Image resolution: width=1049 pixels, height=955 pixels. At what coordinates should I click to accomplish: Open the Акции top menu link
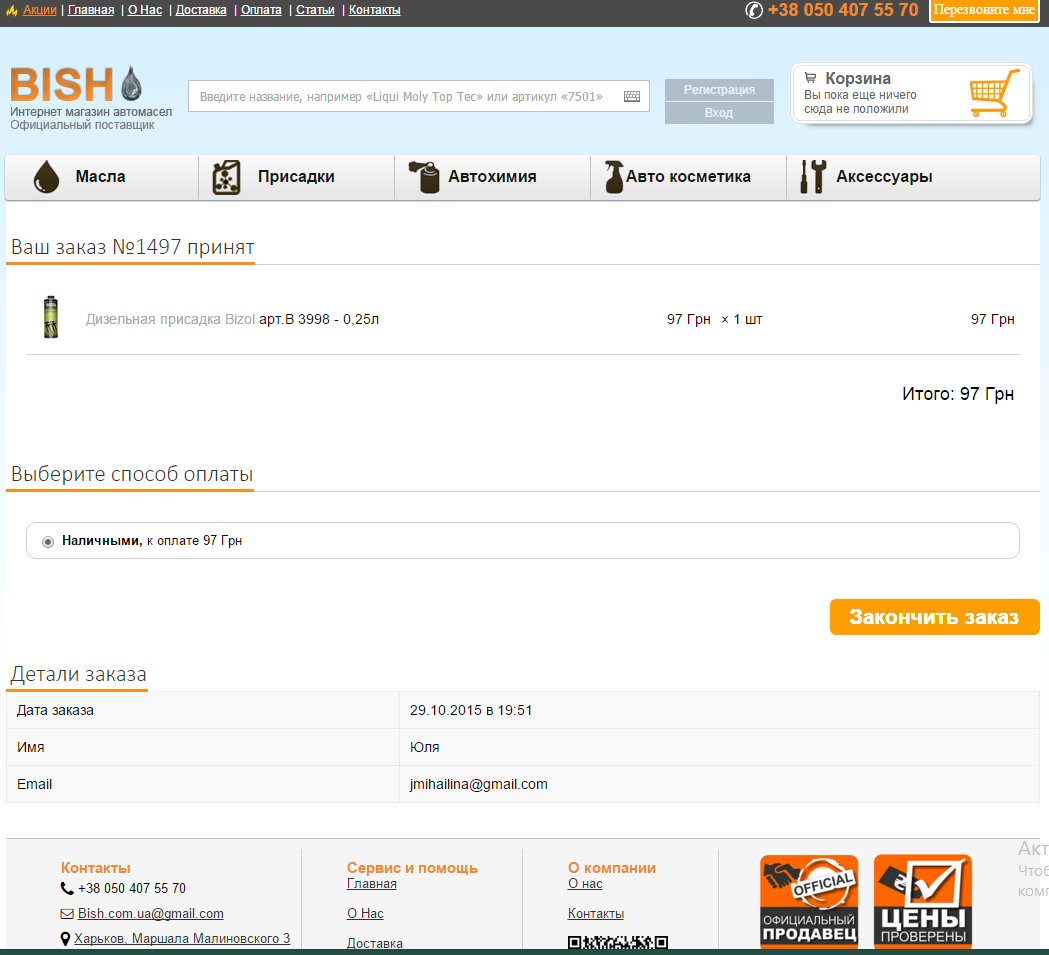click(39, 10)
